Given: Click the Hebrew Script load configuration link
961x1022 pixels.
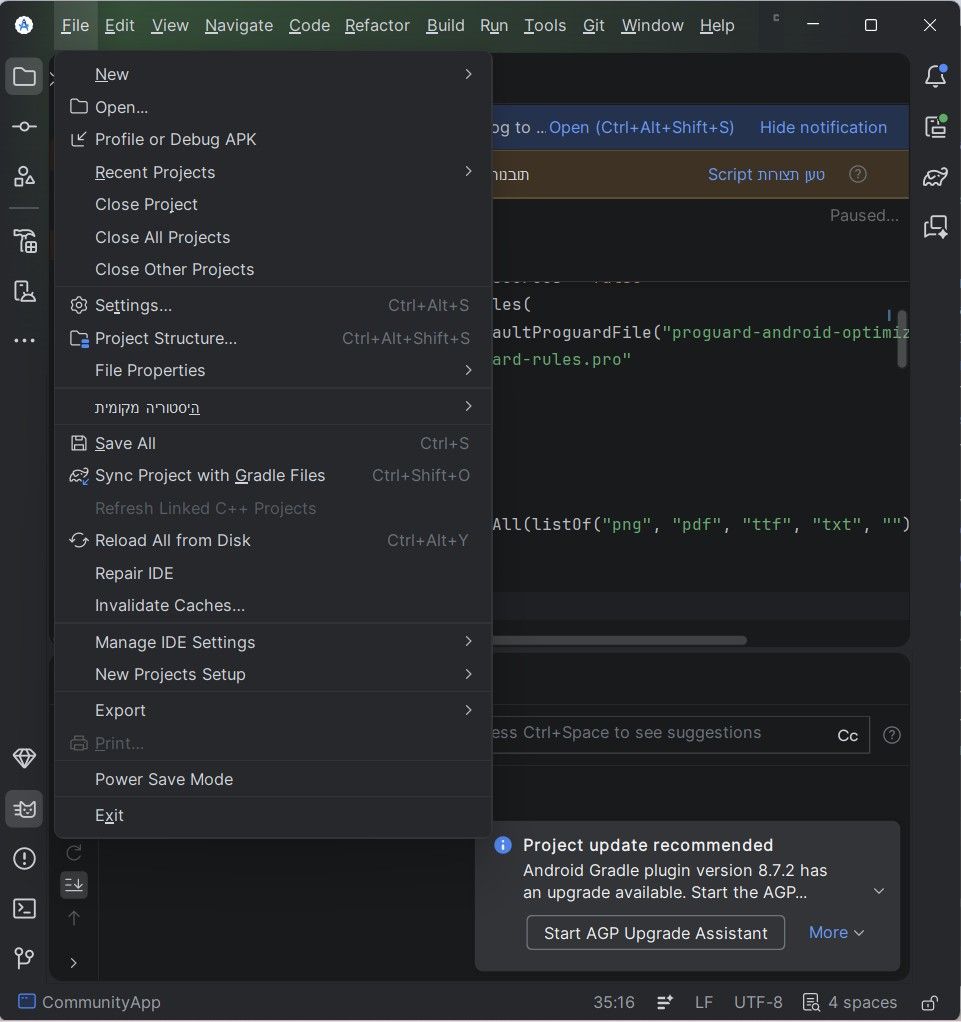Looking at the screenshot, I should (766, 174).
